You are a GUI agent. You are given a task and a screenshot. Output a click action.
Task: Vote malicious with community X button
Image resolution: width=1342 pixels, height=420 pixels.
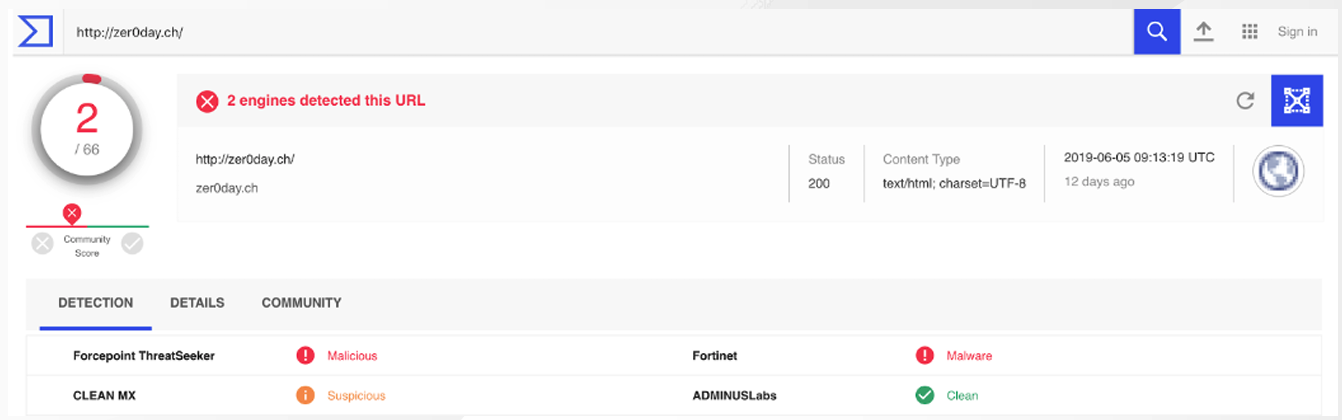[42, 244]
